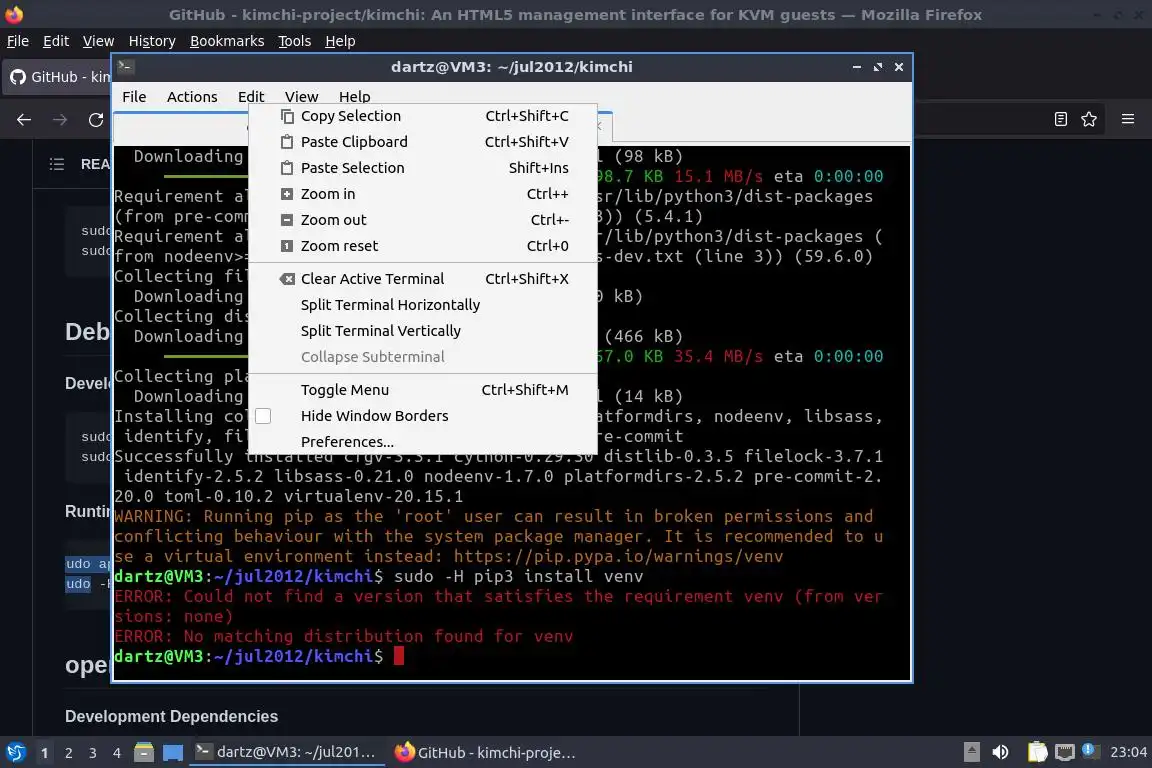Screen dimensions: 1152x768
Task: Switch to workspace 2
Action: pyautogui.click(x=68, y=753)
